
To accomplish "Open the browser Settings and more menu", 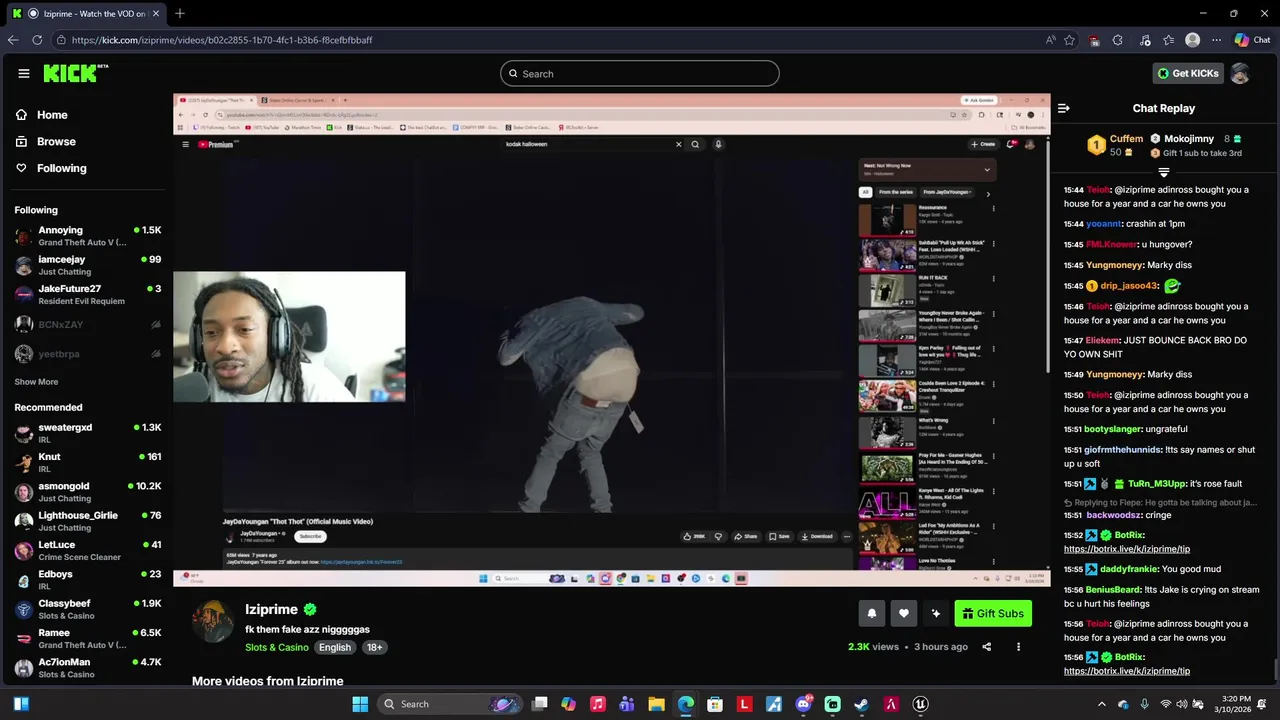I will [1216, 40].
